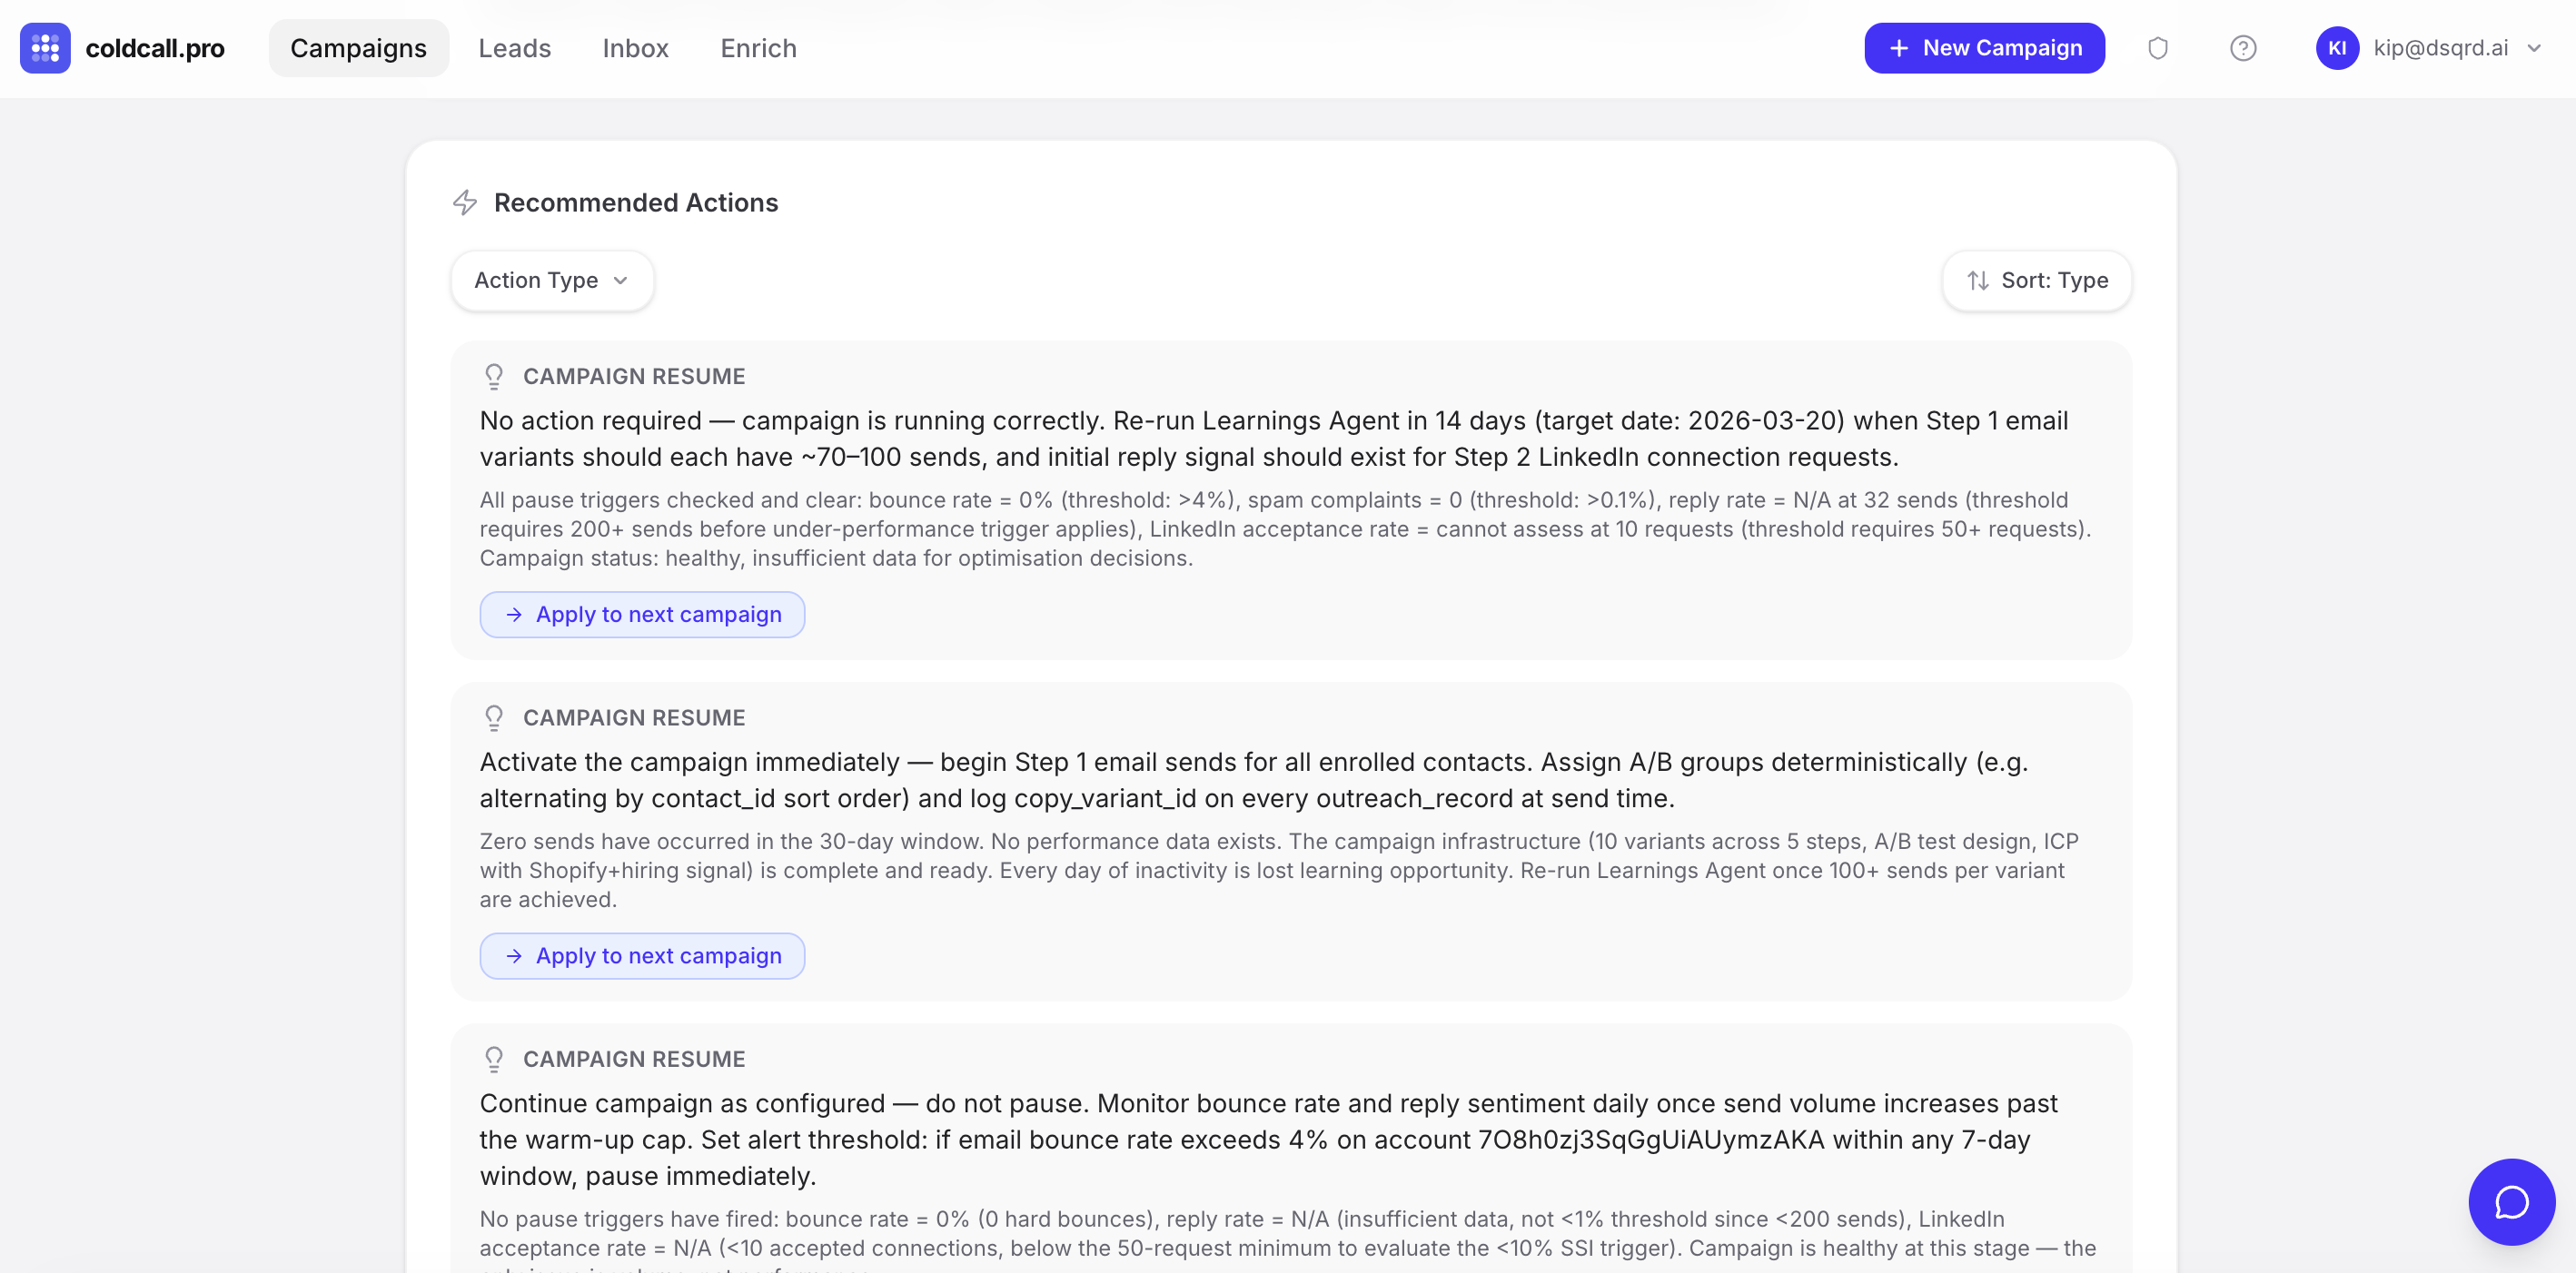Click the New Campaign button

(1983, 48)
